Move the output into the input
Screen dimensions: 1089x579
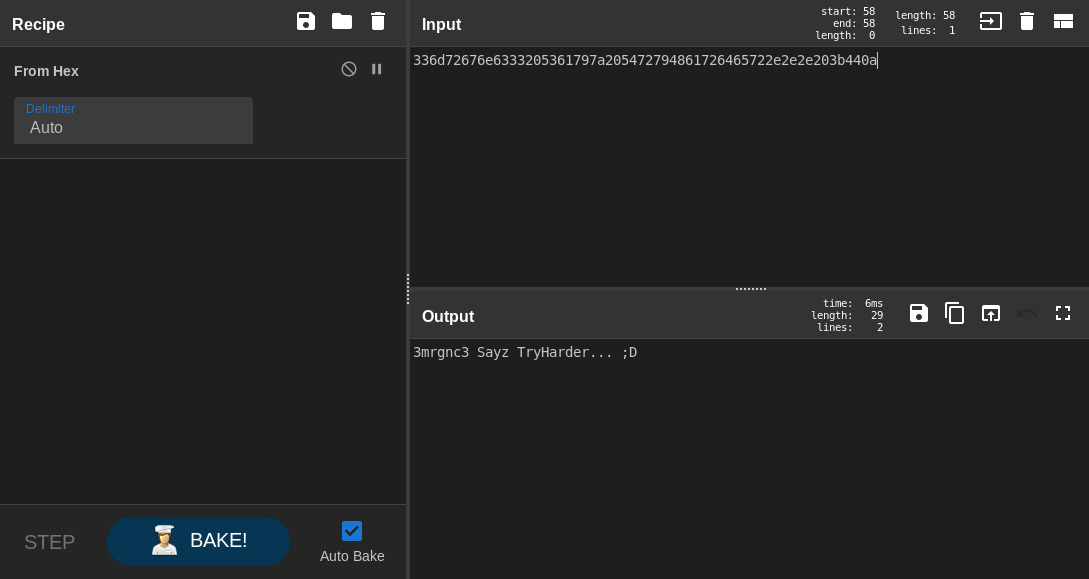point(991,313)
